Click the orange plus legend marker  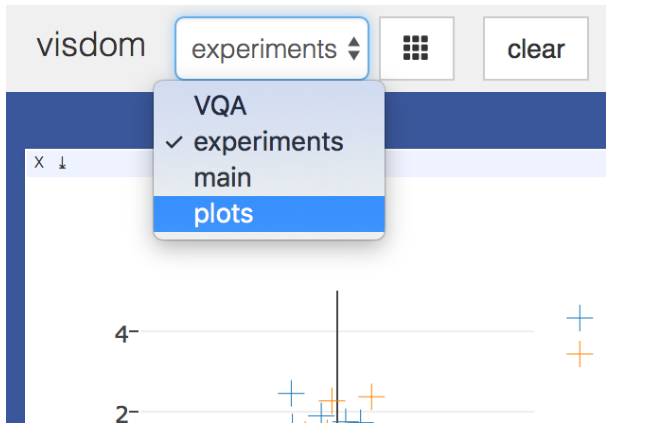tap(579, 353)
